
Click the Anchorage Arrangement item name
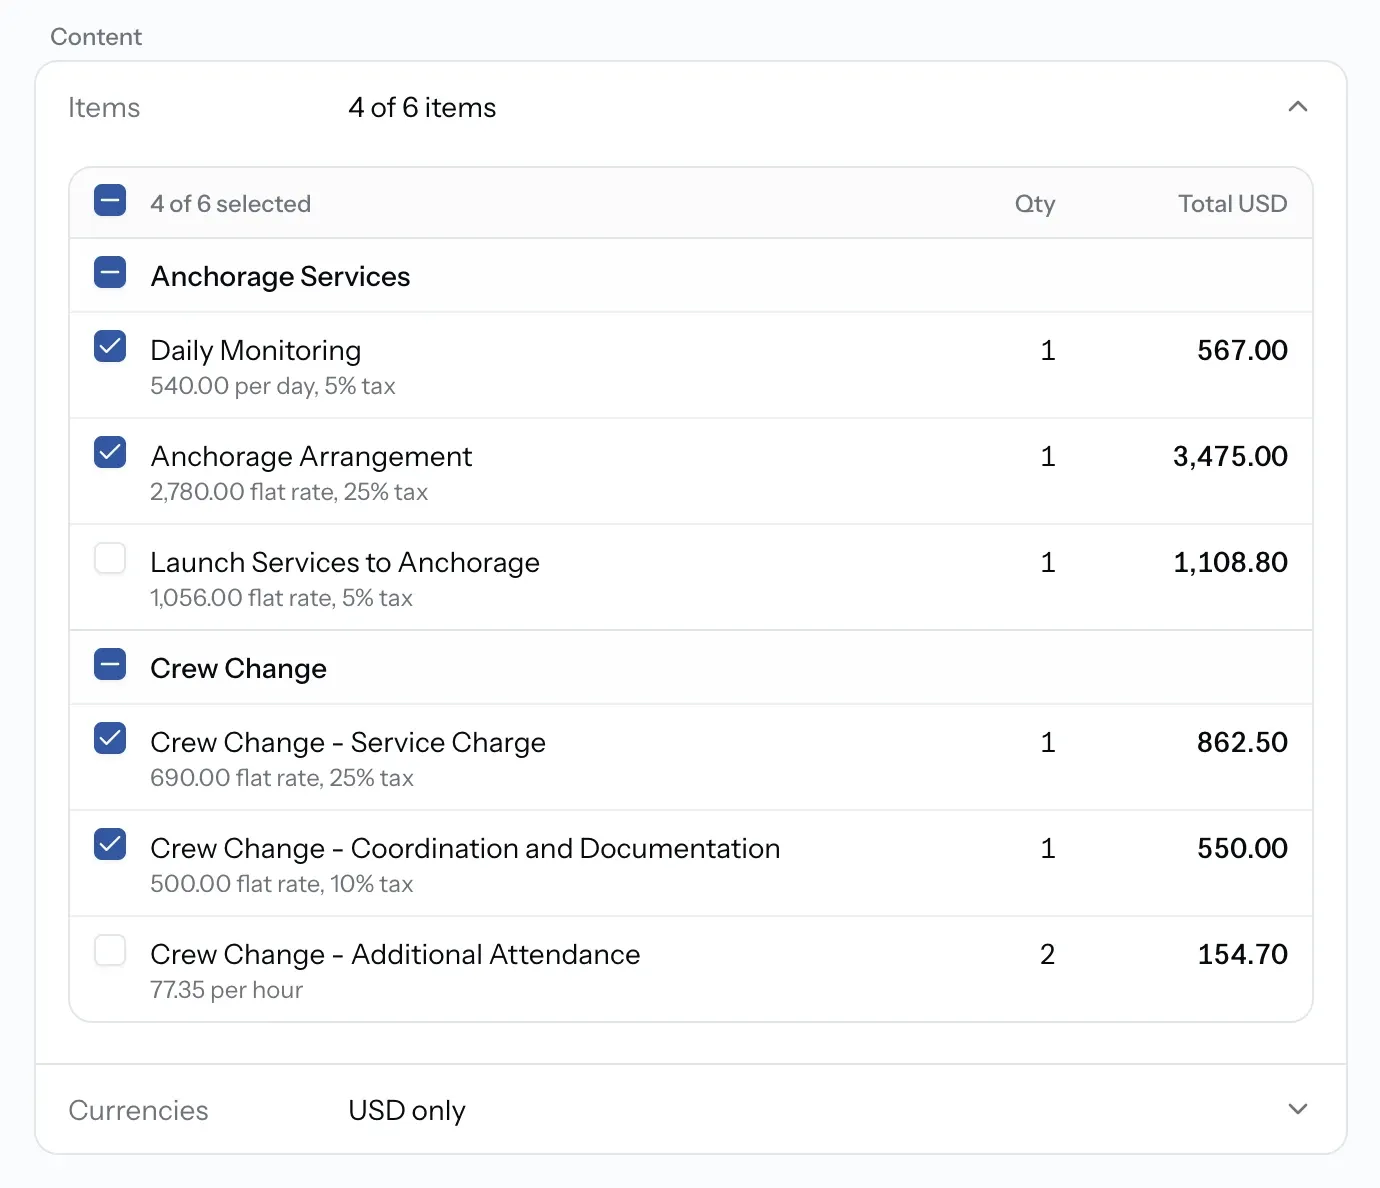click(311, 456)
